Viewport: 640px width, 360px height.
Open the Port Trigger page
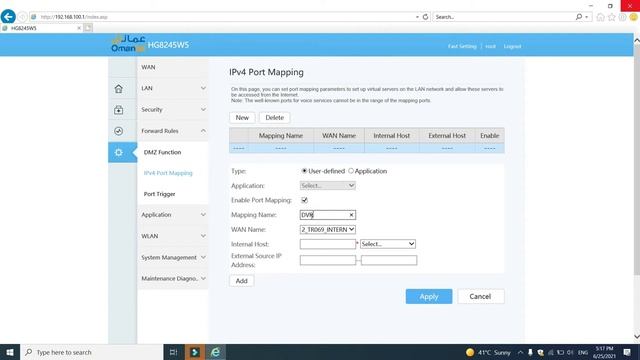coord(160,194)
